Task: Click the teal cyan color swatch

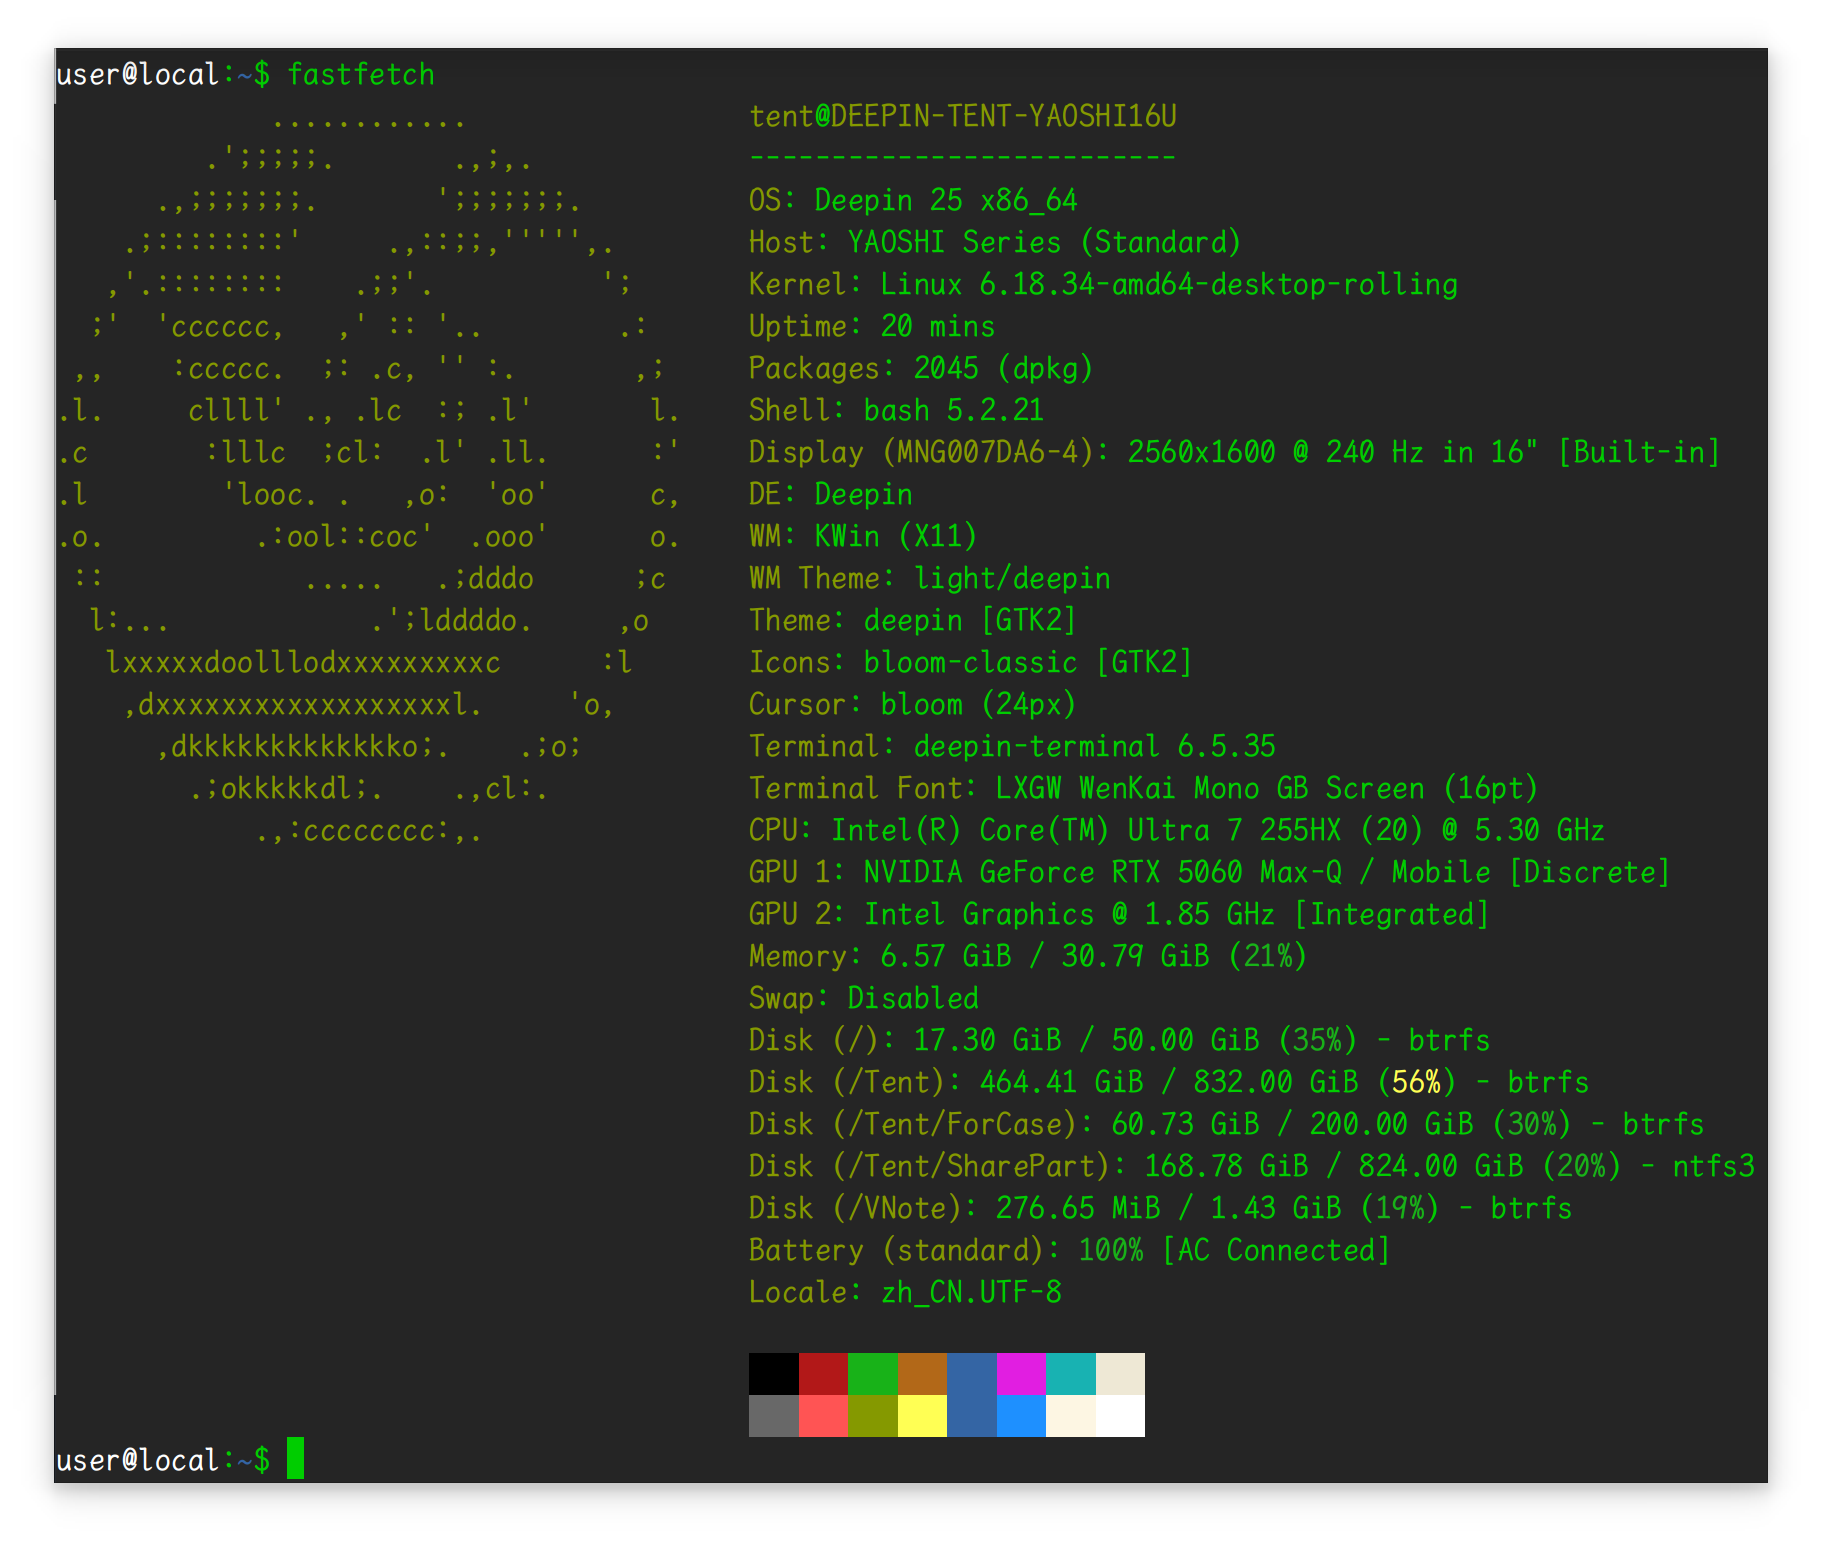Action: [x=1070, y=1374]
